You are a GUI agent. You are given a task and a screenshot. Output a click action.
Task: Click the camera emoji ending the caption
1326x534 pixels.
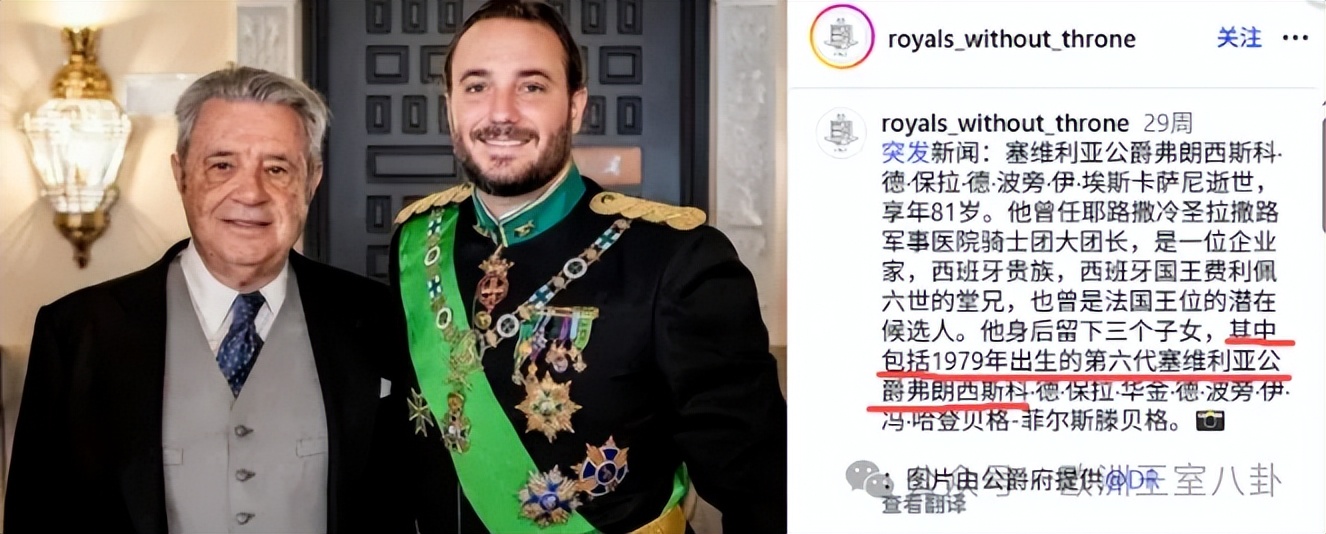(x=1210, y=421)
